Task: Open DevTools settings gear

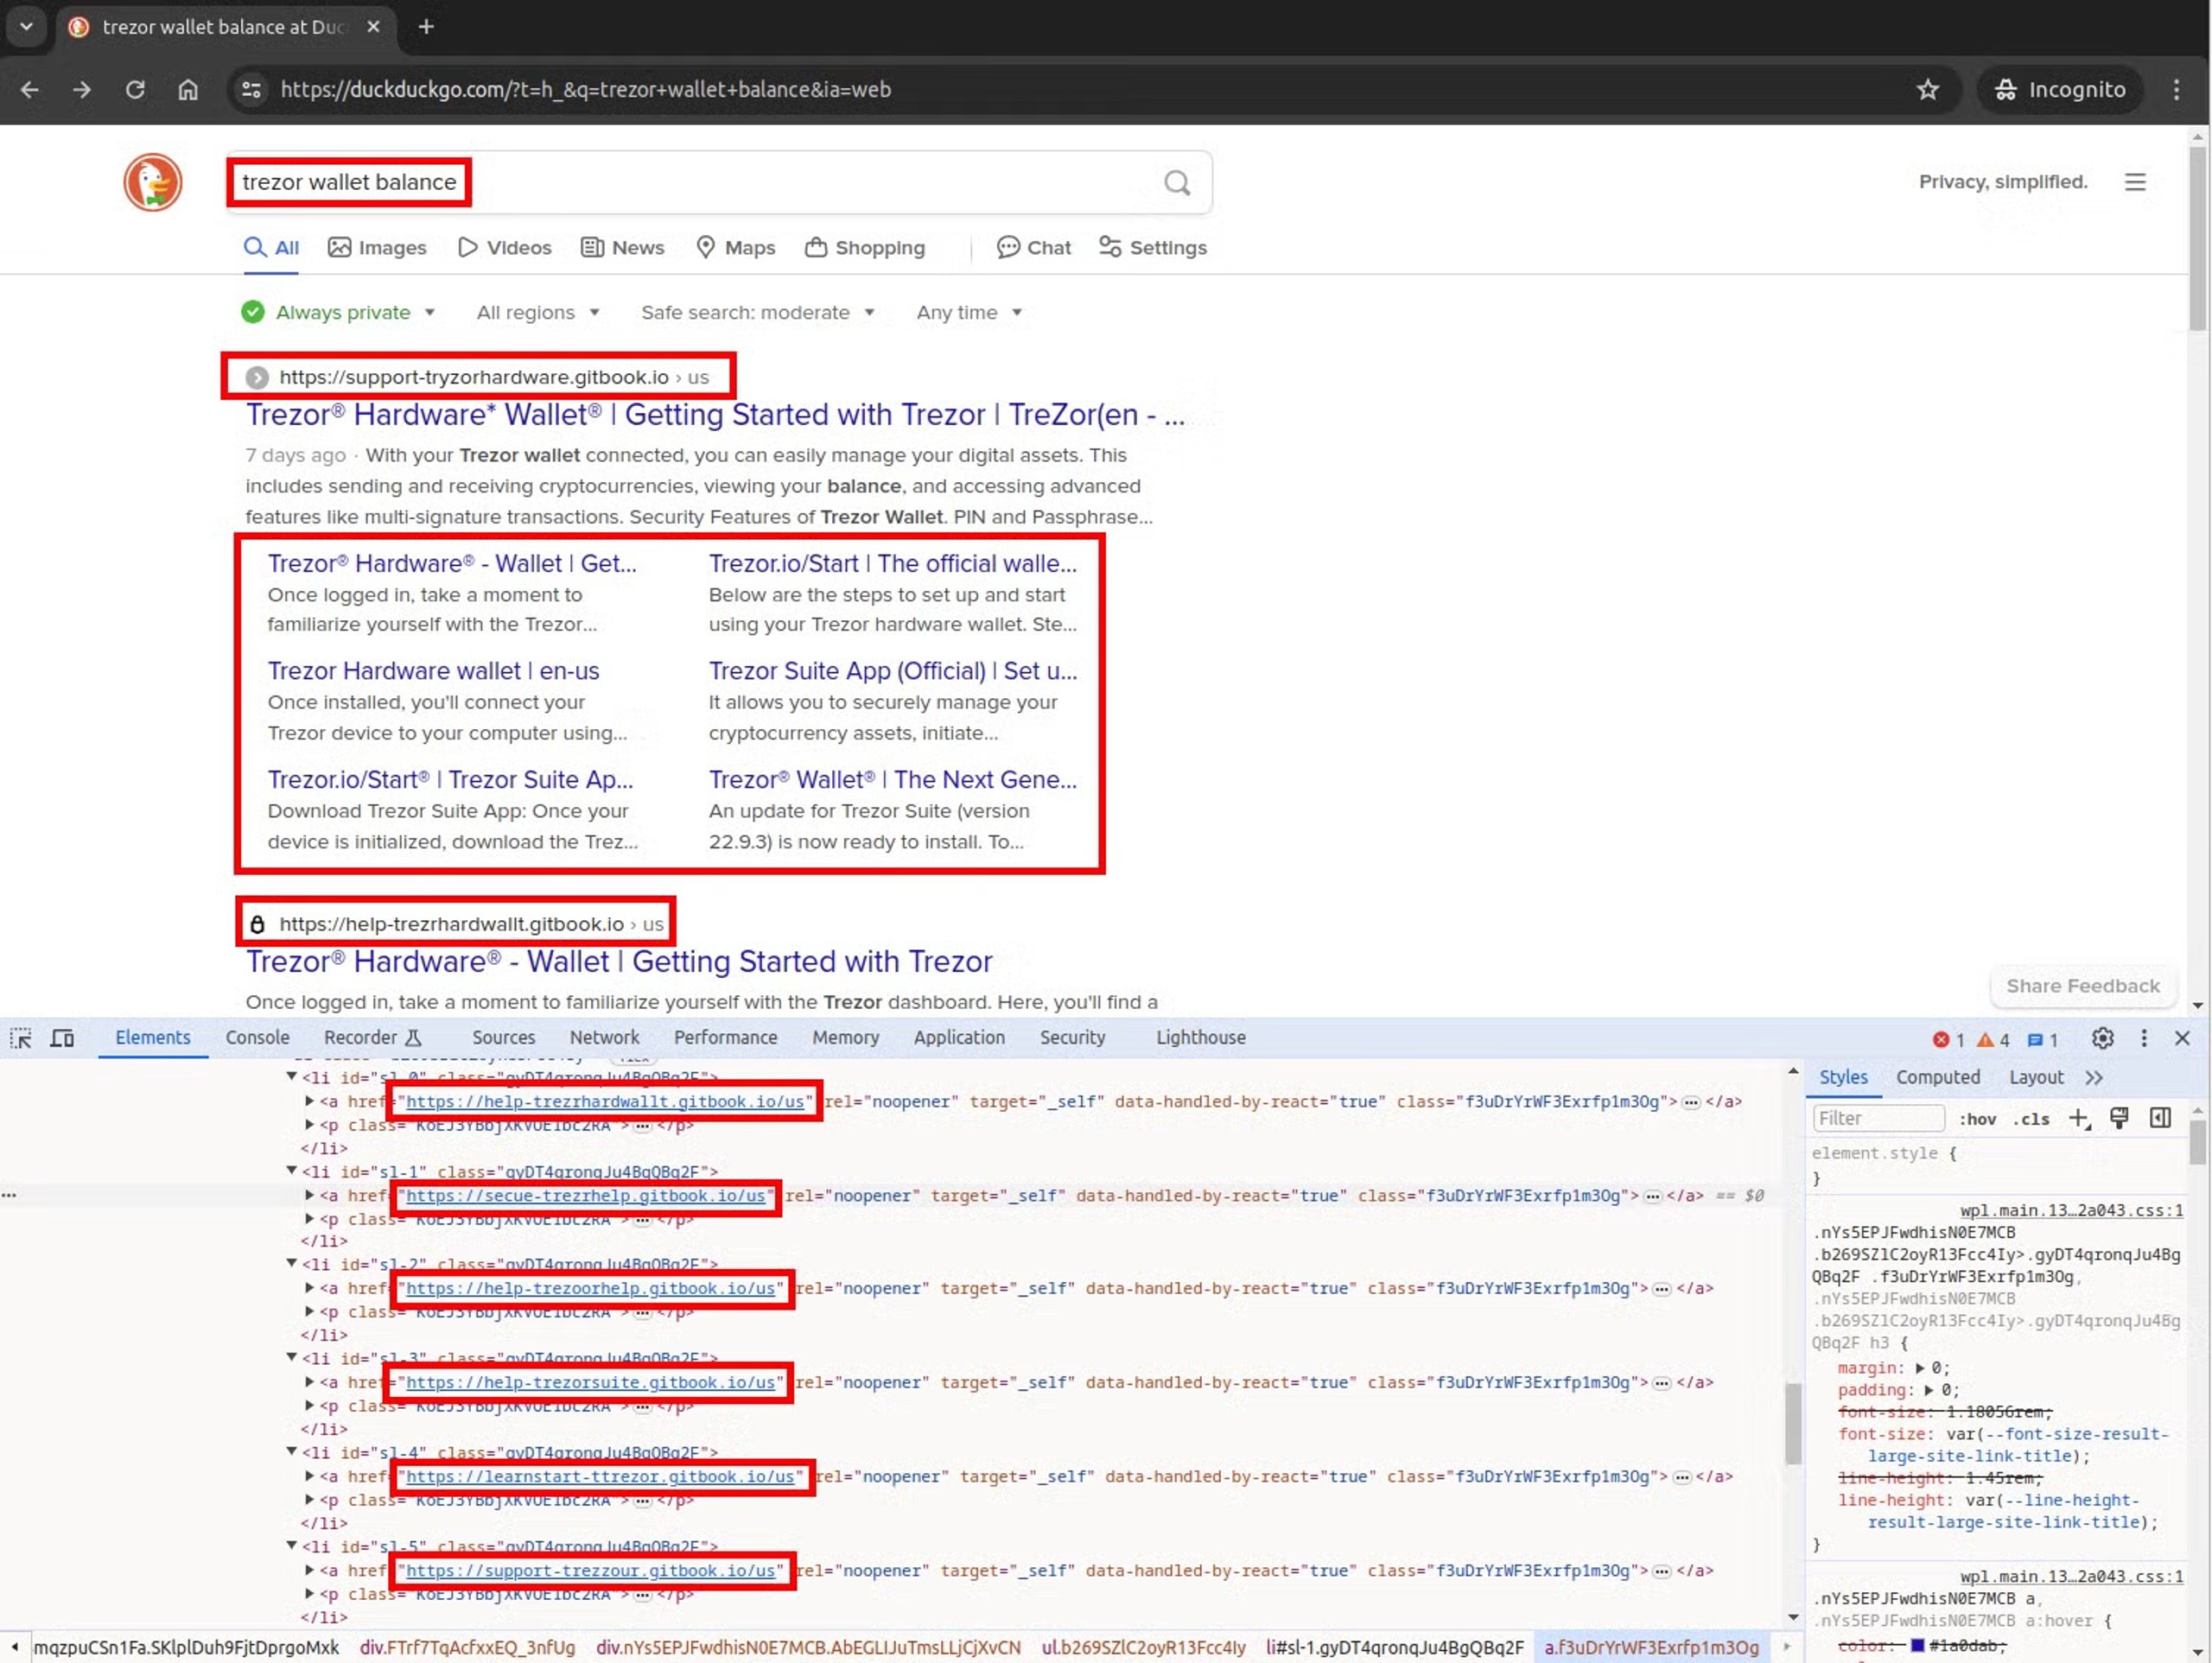Action: click(2102, 1038)
